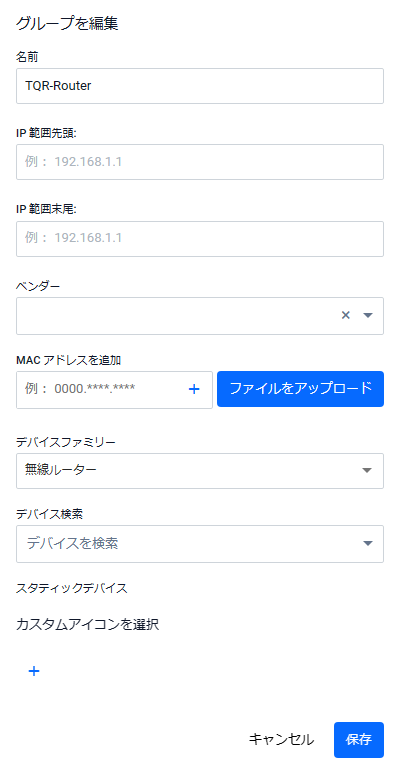Viewport: 400px width, 768px height.
Task: Expand the デバイス検索 dropdown arrow
Action: point(368,543)
